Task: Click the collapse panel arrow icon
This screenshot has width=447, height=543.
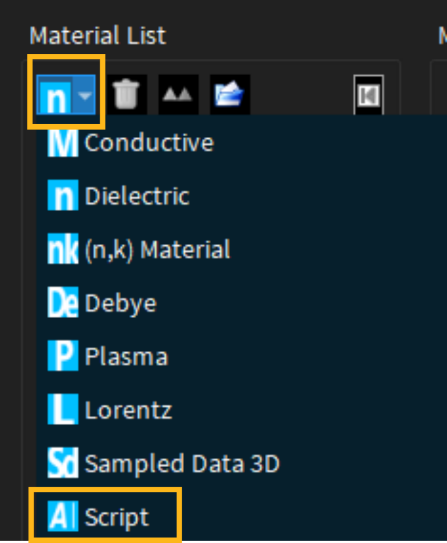Action: (368, 95)
